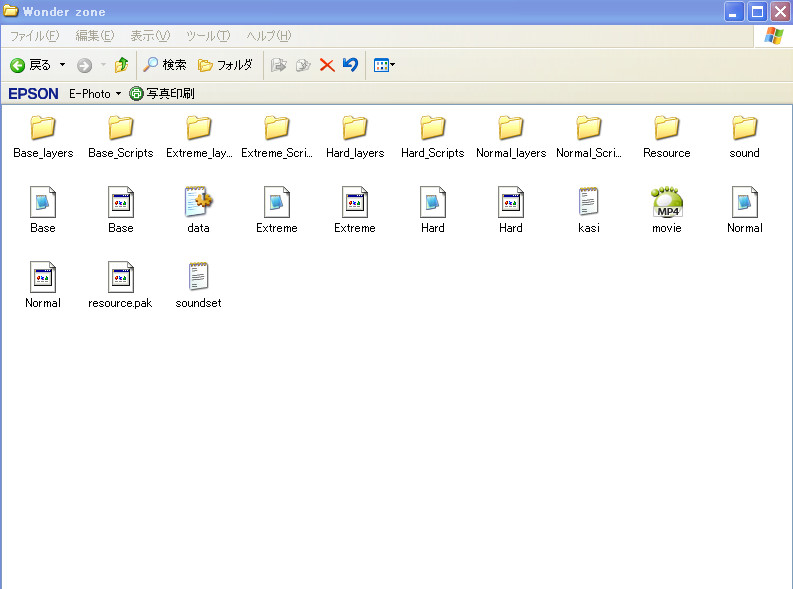Open the Back history dropdown arrow
The width and height of the screenshot is (793, 589).
pos(62,65)
